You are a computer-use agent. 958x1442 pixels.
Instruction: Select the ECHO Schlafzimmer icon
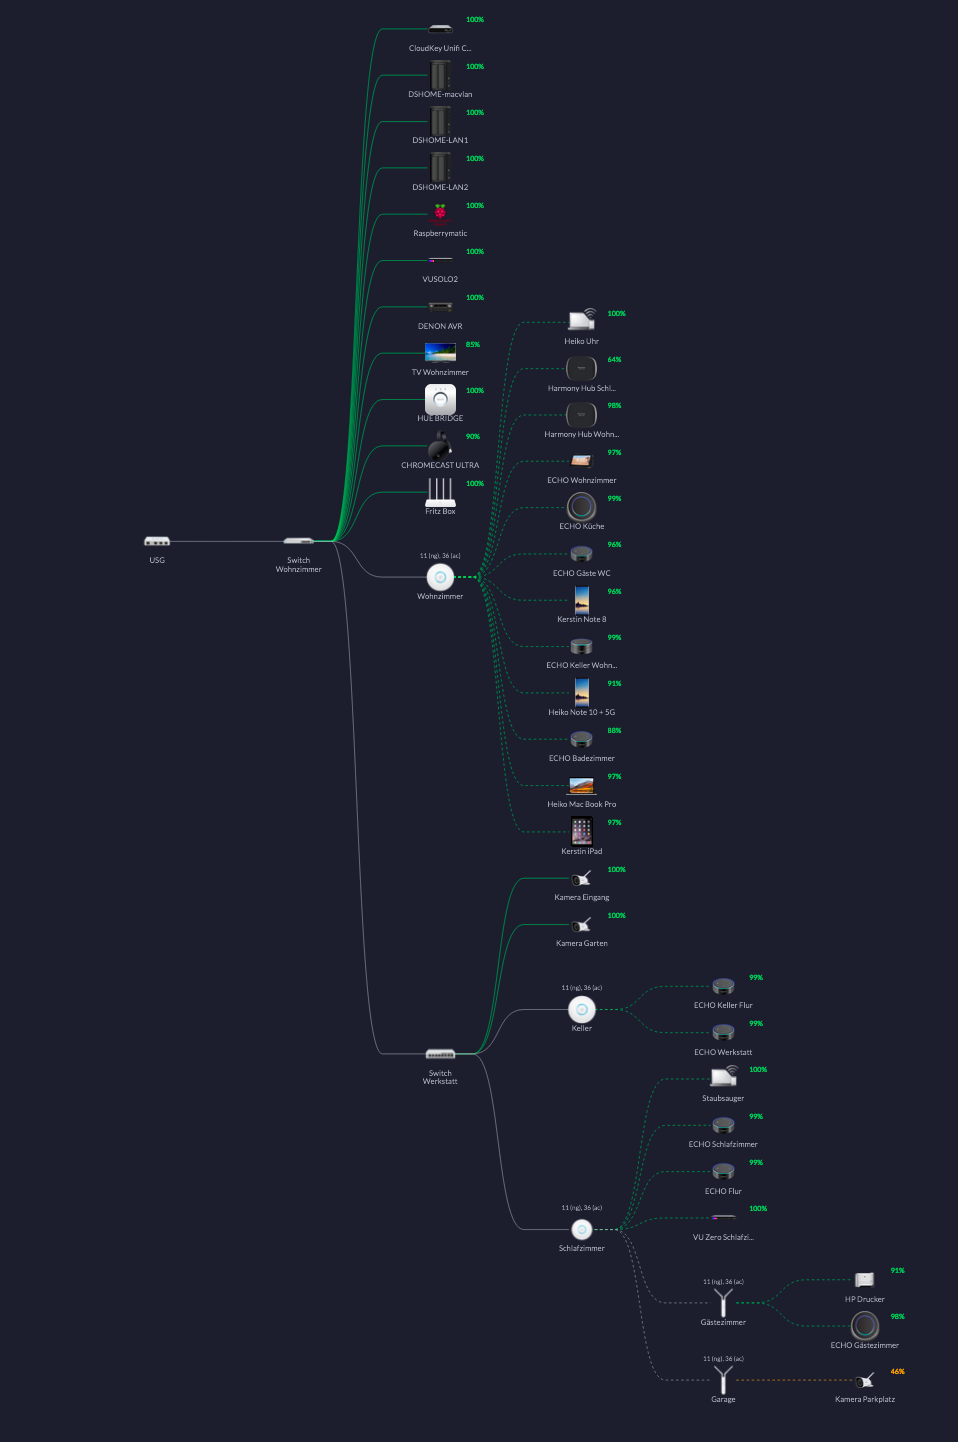723,1125
